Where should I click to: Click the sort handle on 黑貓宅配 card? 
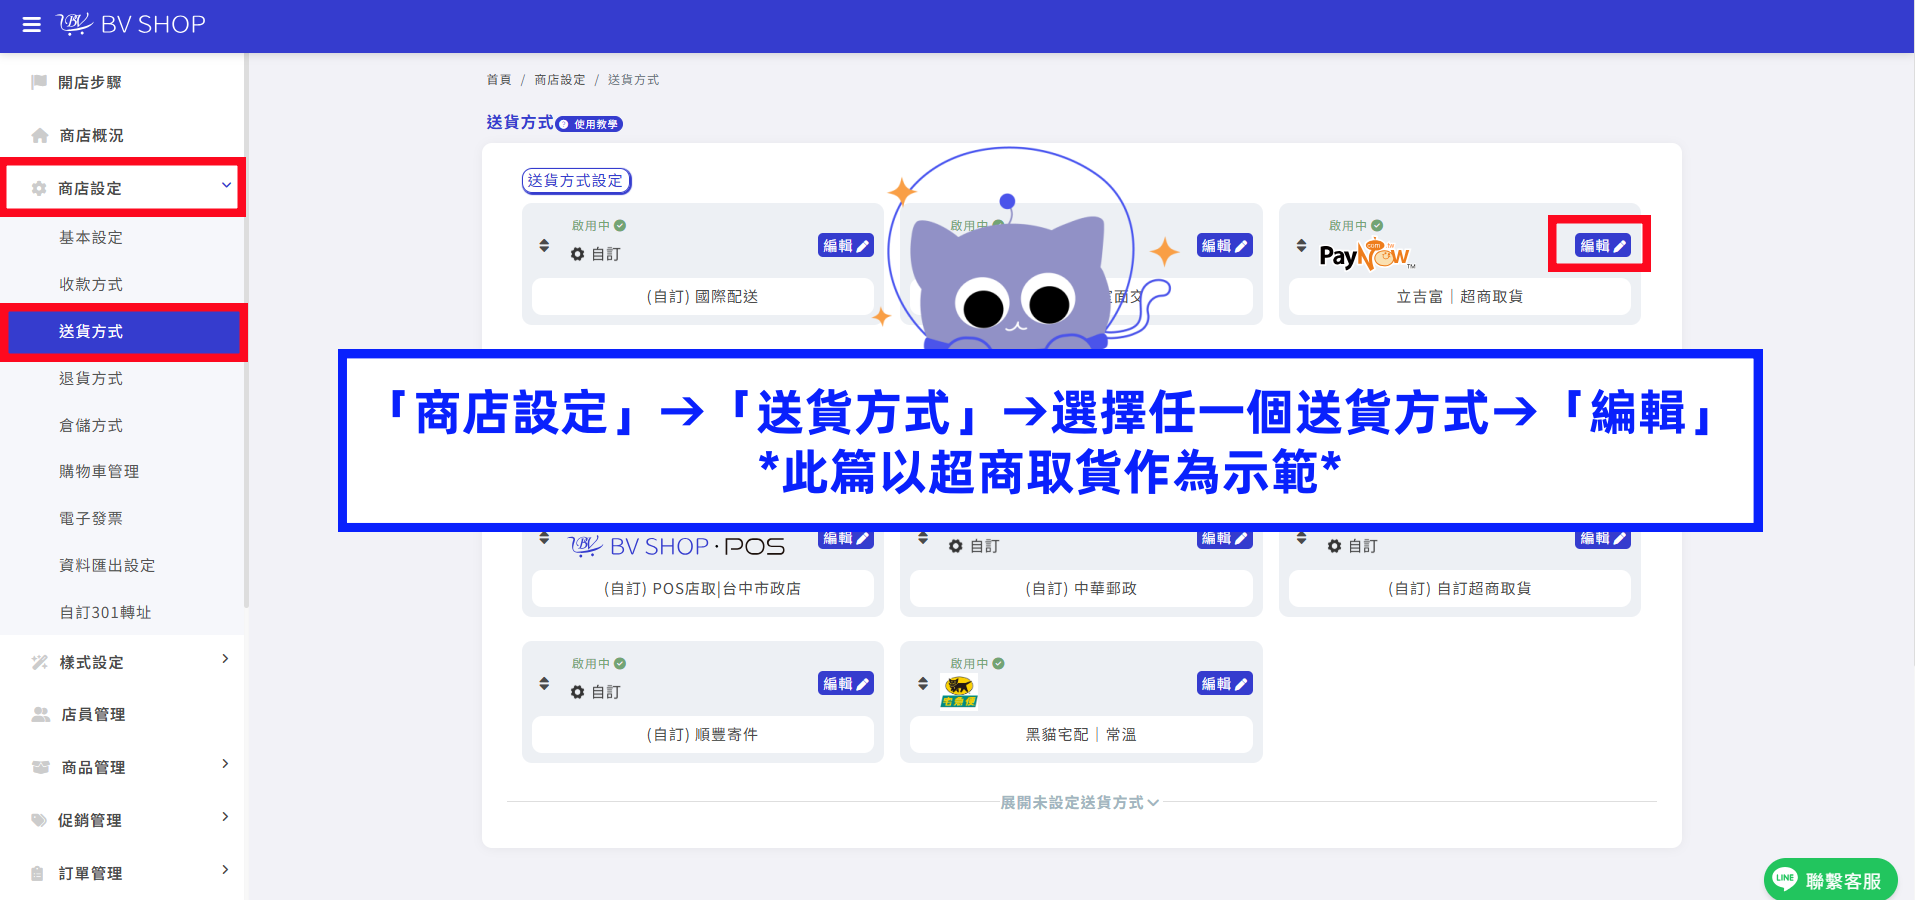click(923, 684)
